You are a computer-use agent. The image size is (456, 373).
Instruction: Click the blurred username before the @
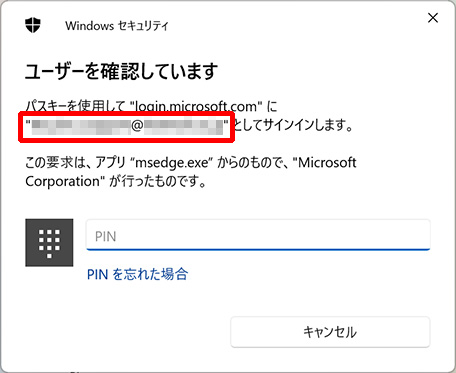(x=81, y=127)
